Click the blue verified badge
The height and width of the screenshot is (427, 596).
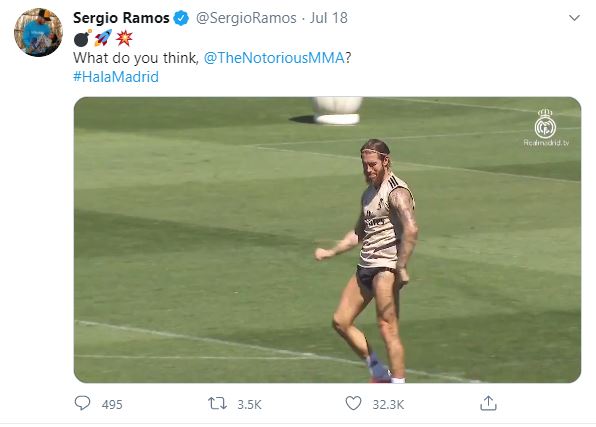click(181, 18)
